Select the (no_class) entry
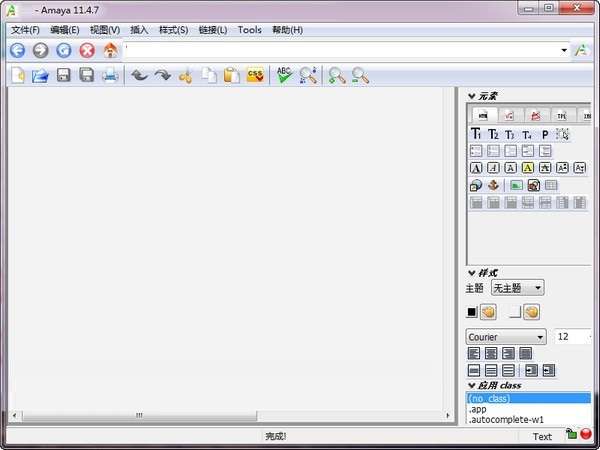Image resolution: width=600 pixels, height=450 pixels. pos(528,398)
